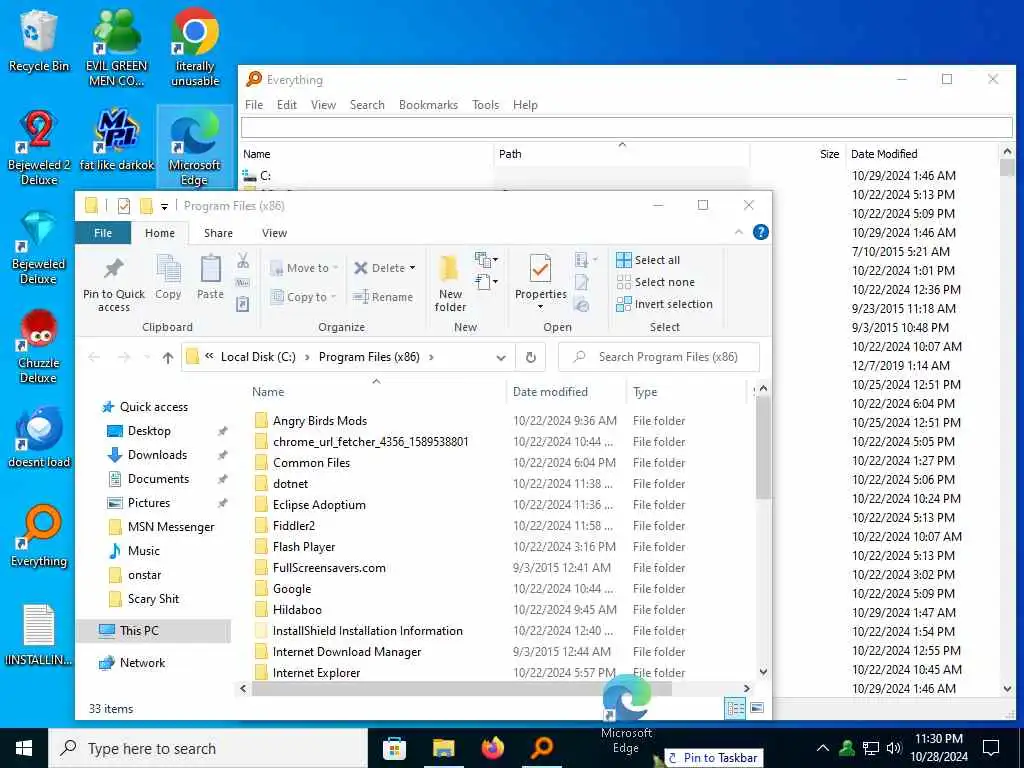The image size is (1024, 768).
Task: Expand chevron after Program Files (x86) breadcrumb
Action: [x=431, y=357]
